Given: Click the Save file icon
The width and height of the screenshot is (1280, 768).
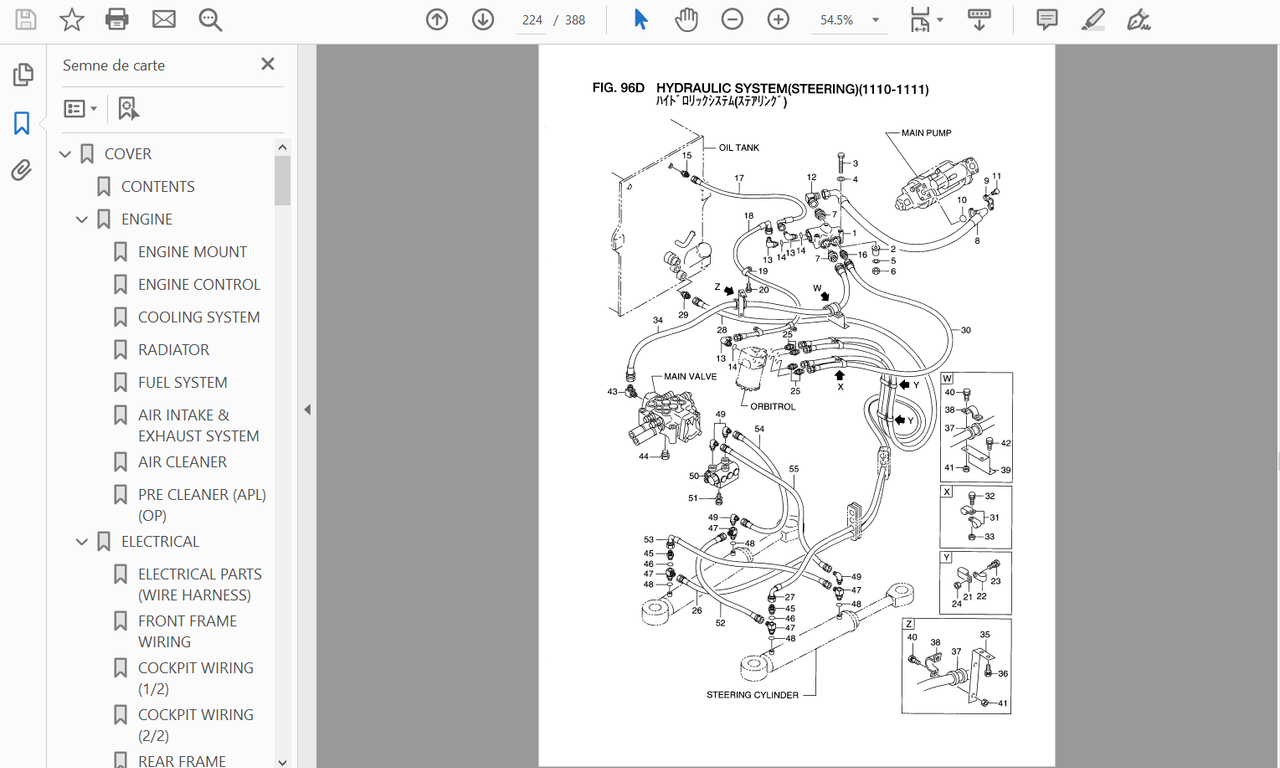Looking at the screenshot, I should tap(25, 19).
